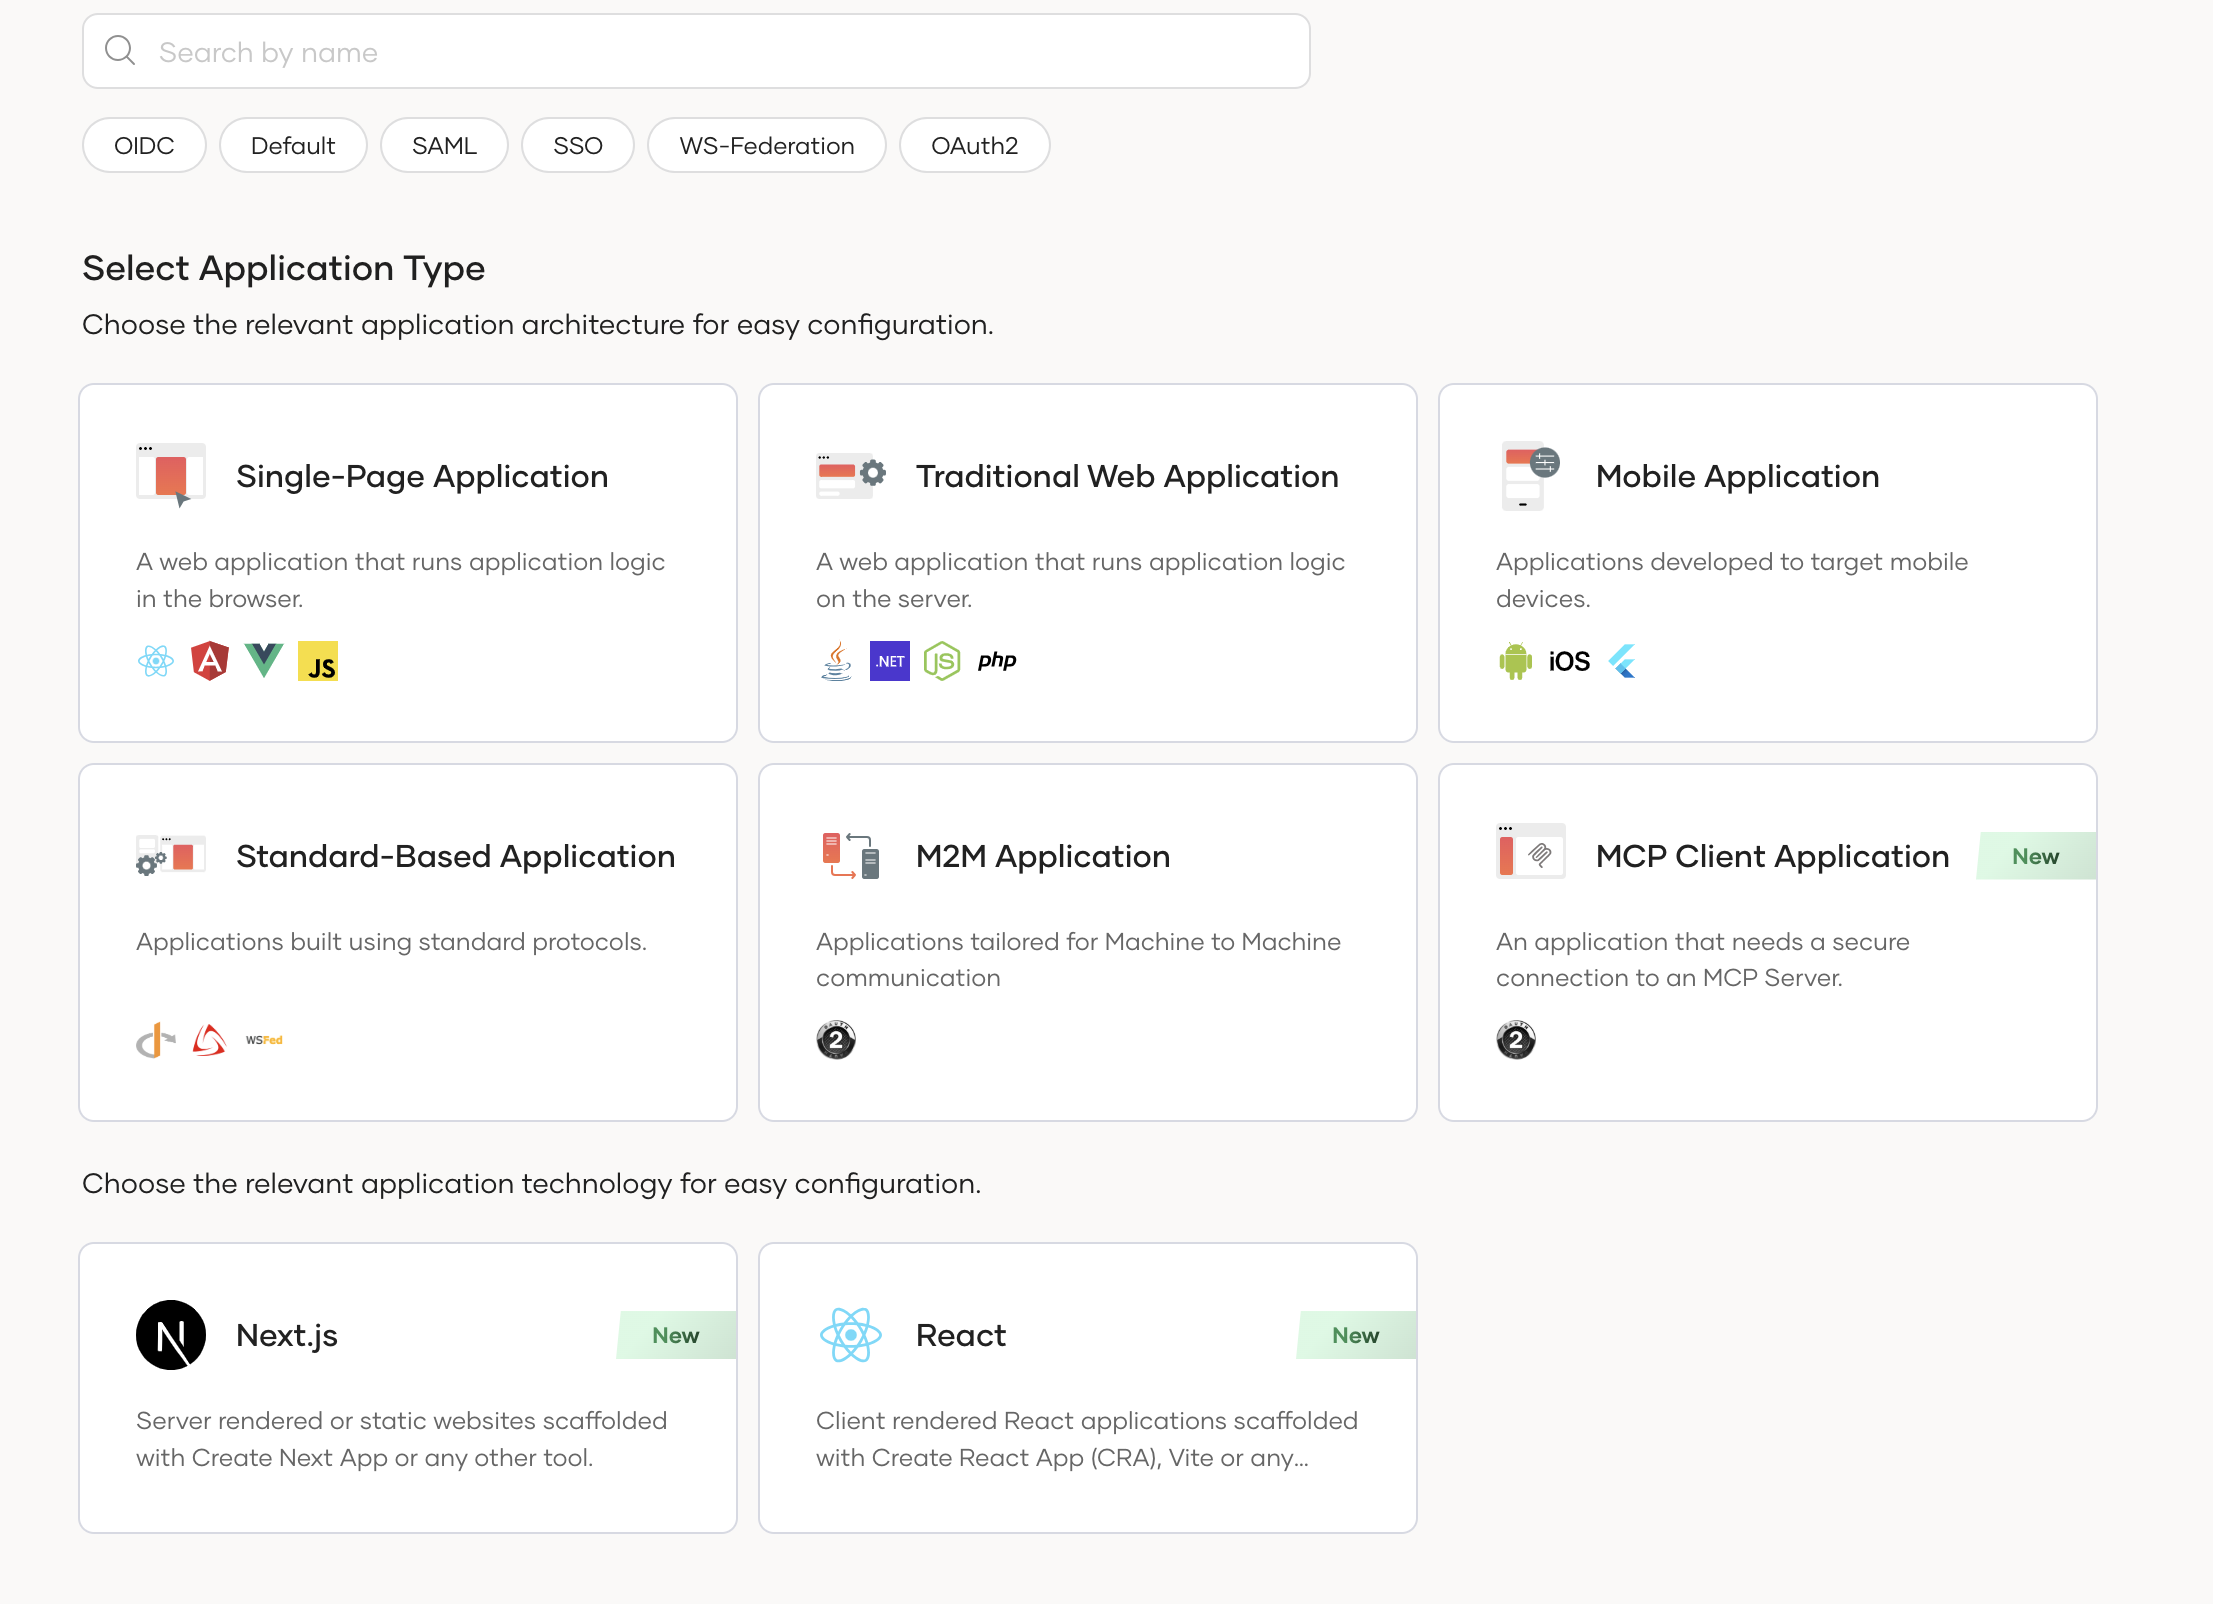Click the .NET icon
Image resolution: width=2213 pixels, height=1604 pixels.
coord(889,661)
